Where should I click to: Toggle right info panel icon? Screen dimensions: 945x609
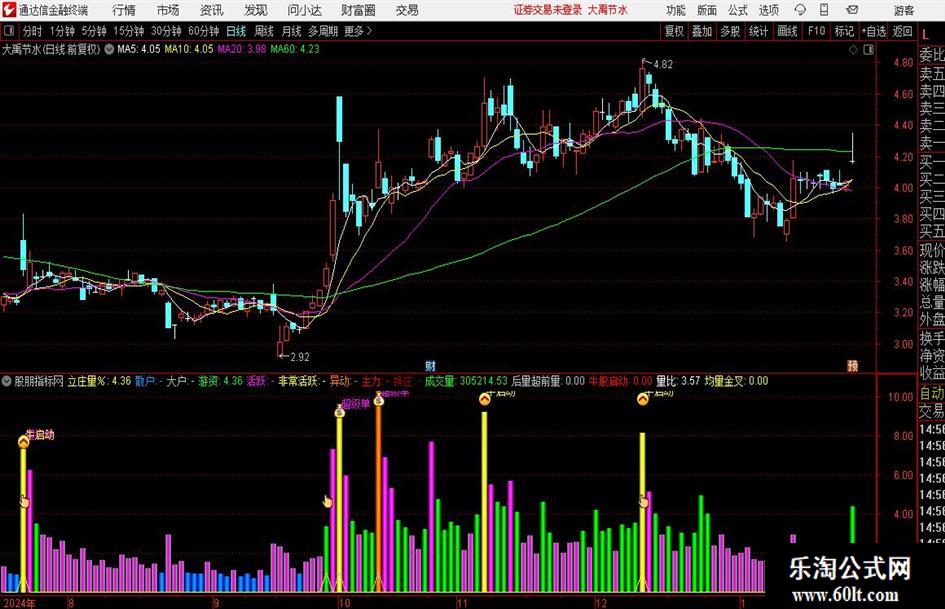[x=868, y=50]
